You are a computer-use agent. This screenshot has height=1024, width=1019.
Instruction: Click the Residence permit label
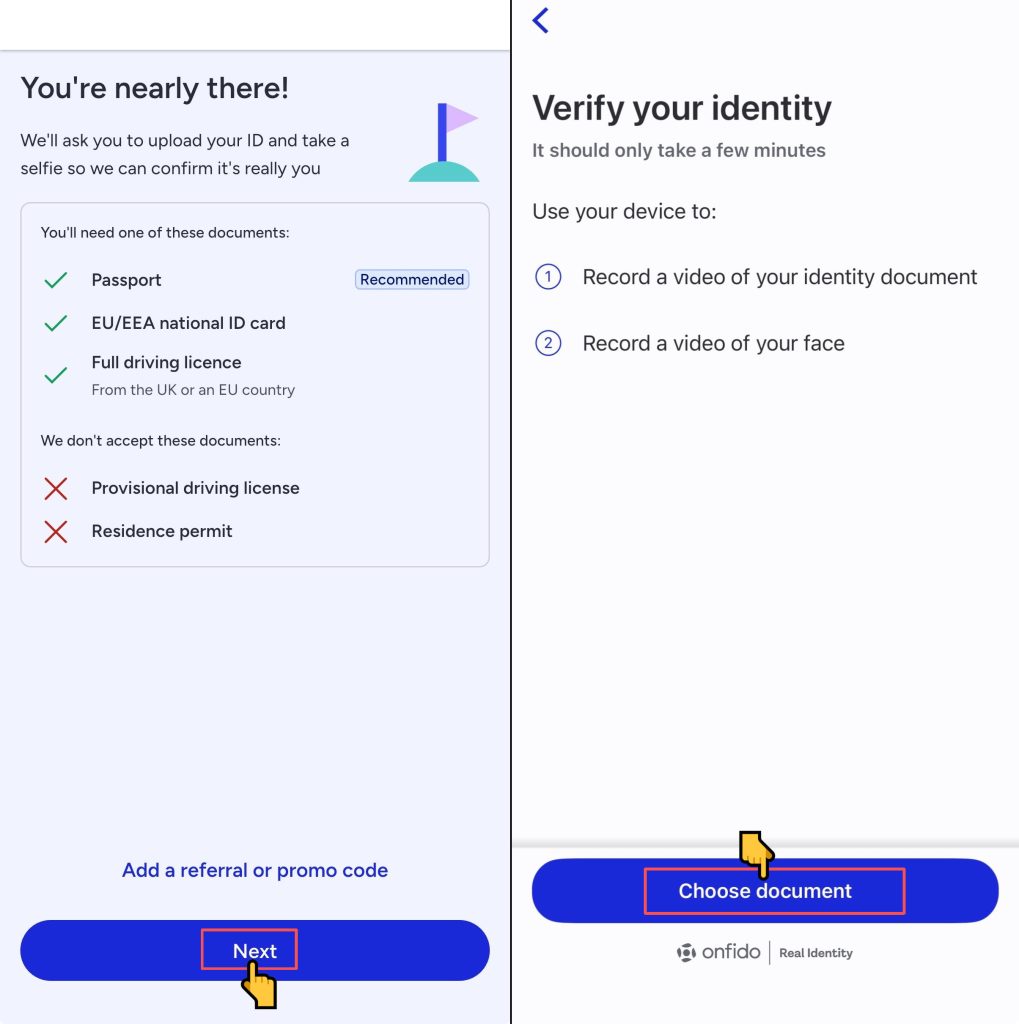(x=162, y=531)
